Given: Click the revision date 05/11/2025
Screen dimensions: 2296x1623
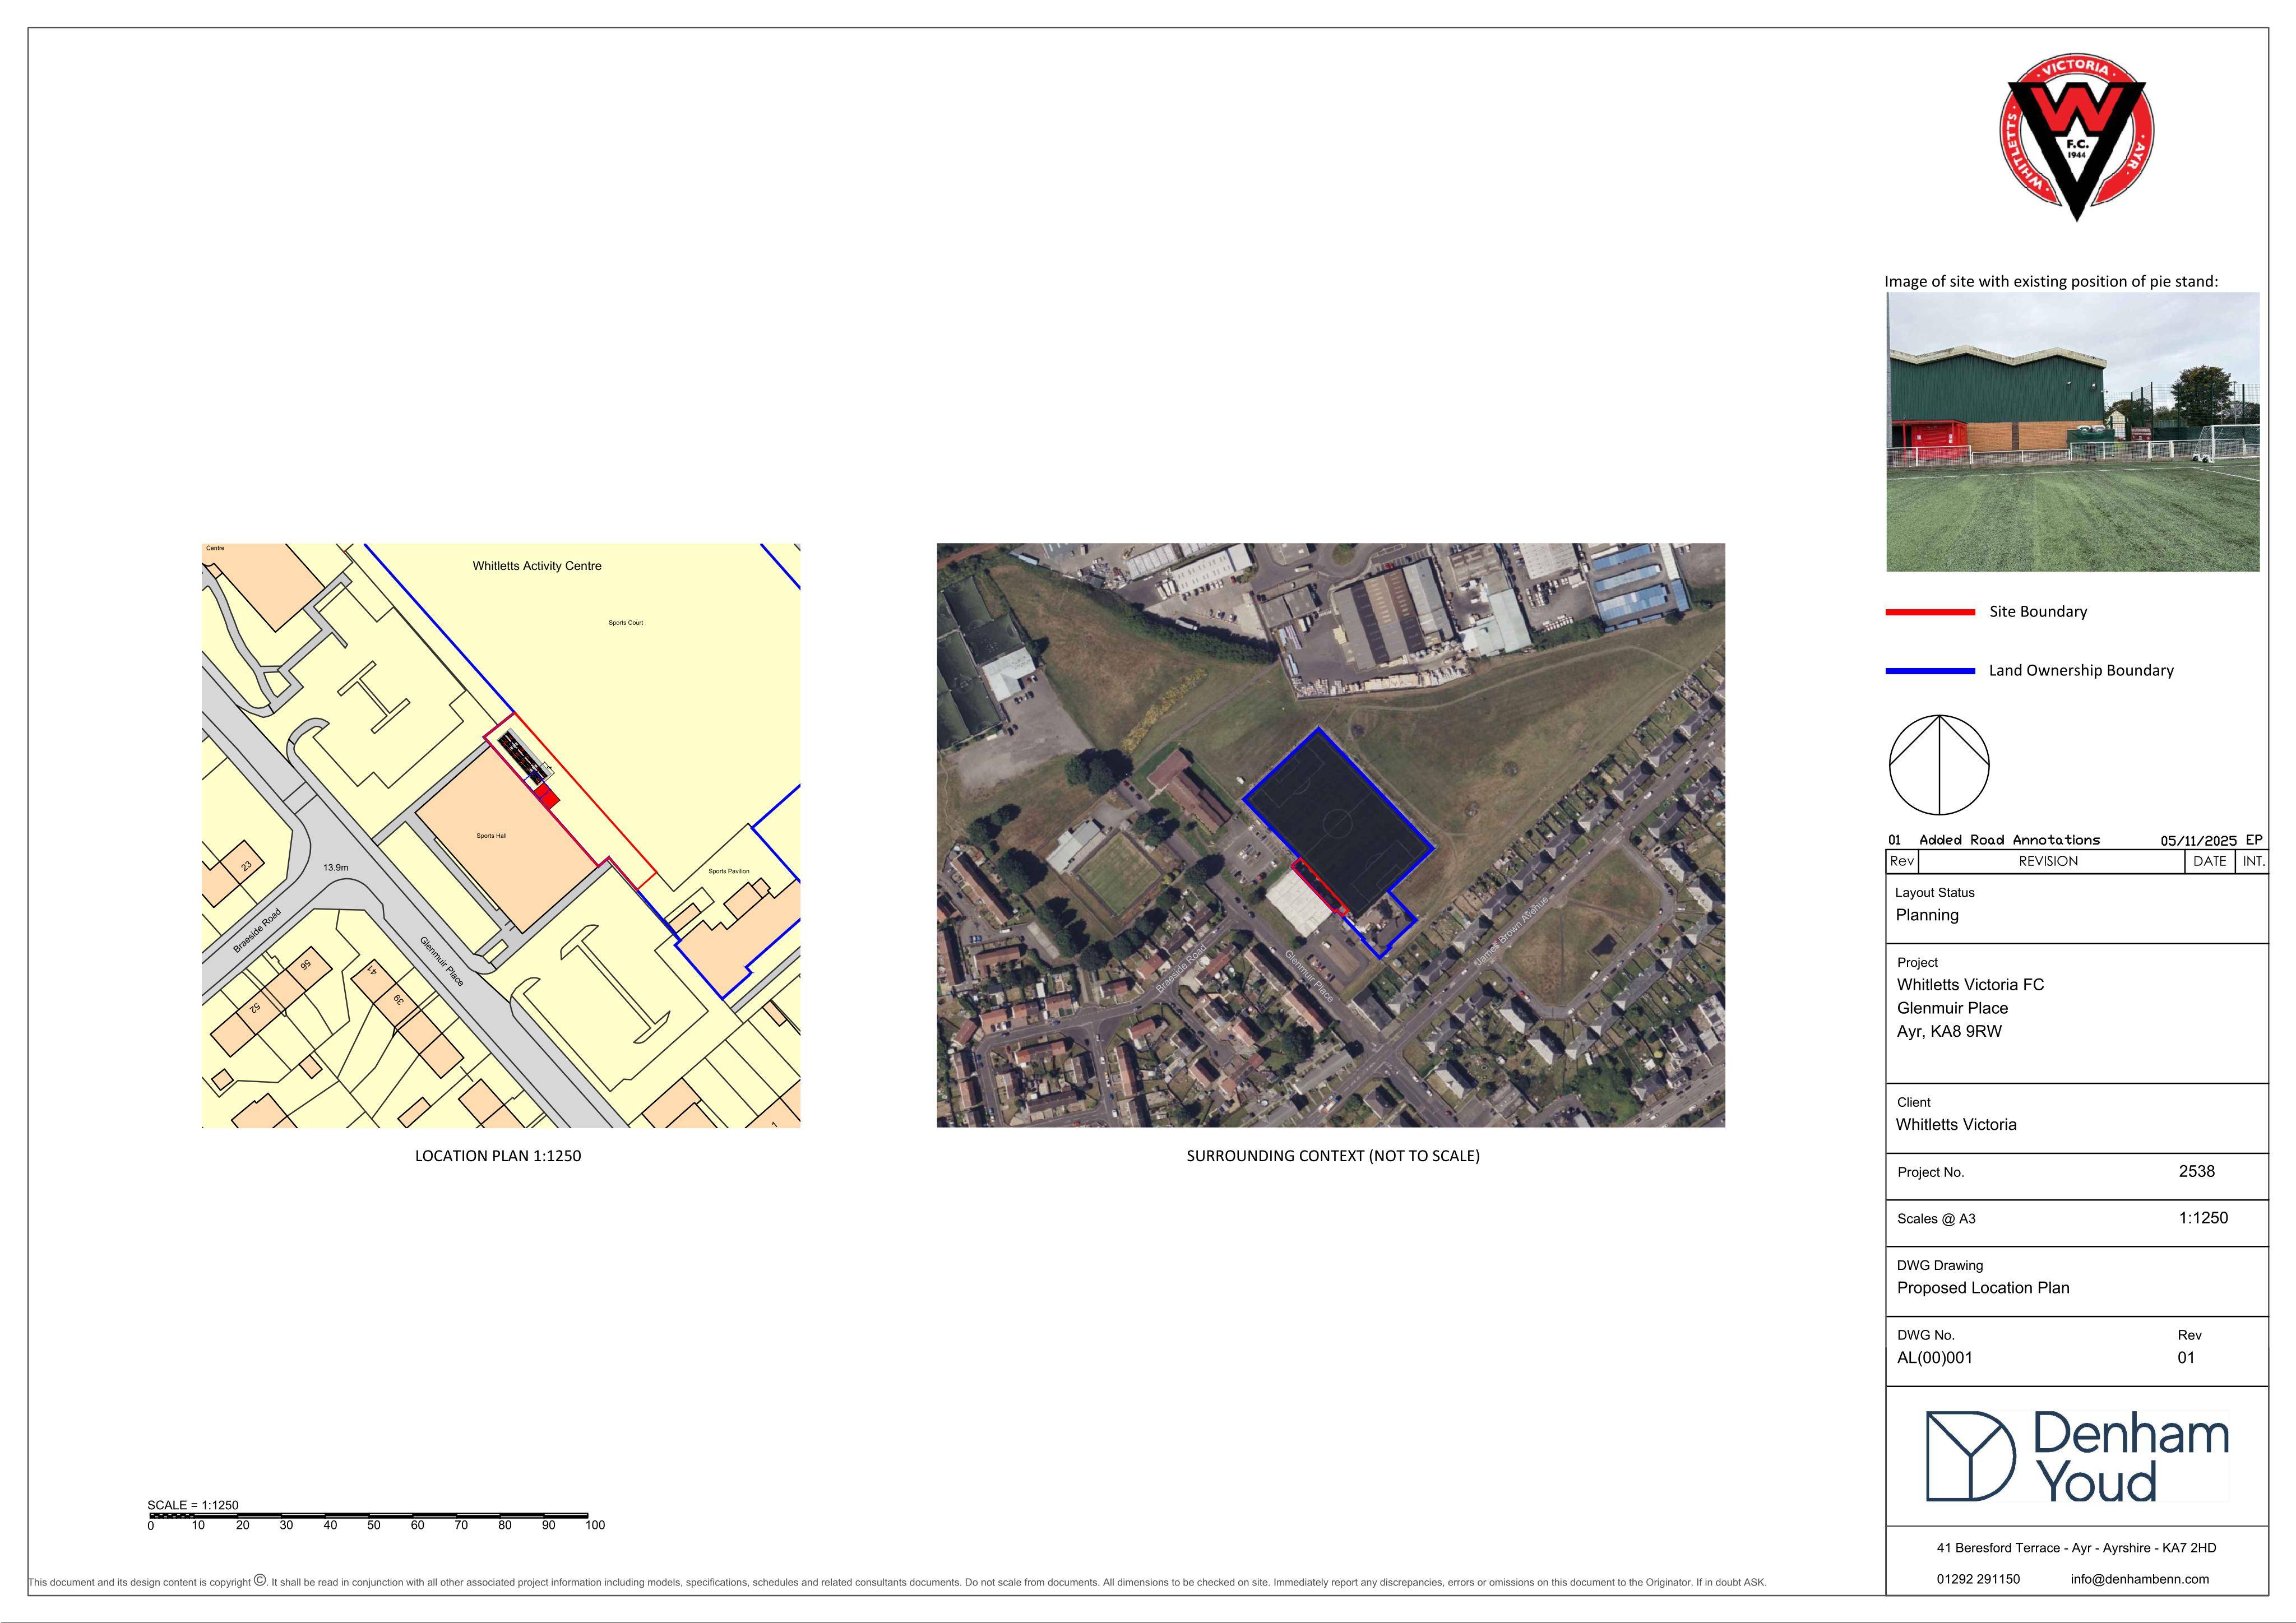Looking at the screenshot, I should tap(2198, 840).
